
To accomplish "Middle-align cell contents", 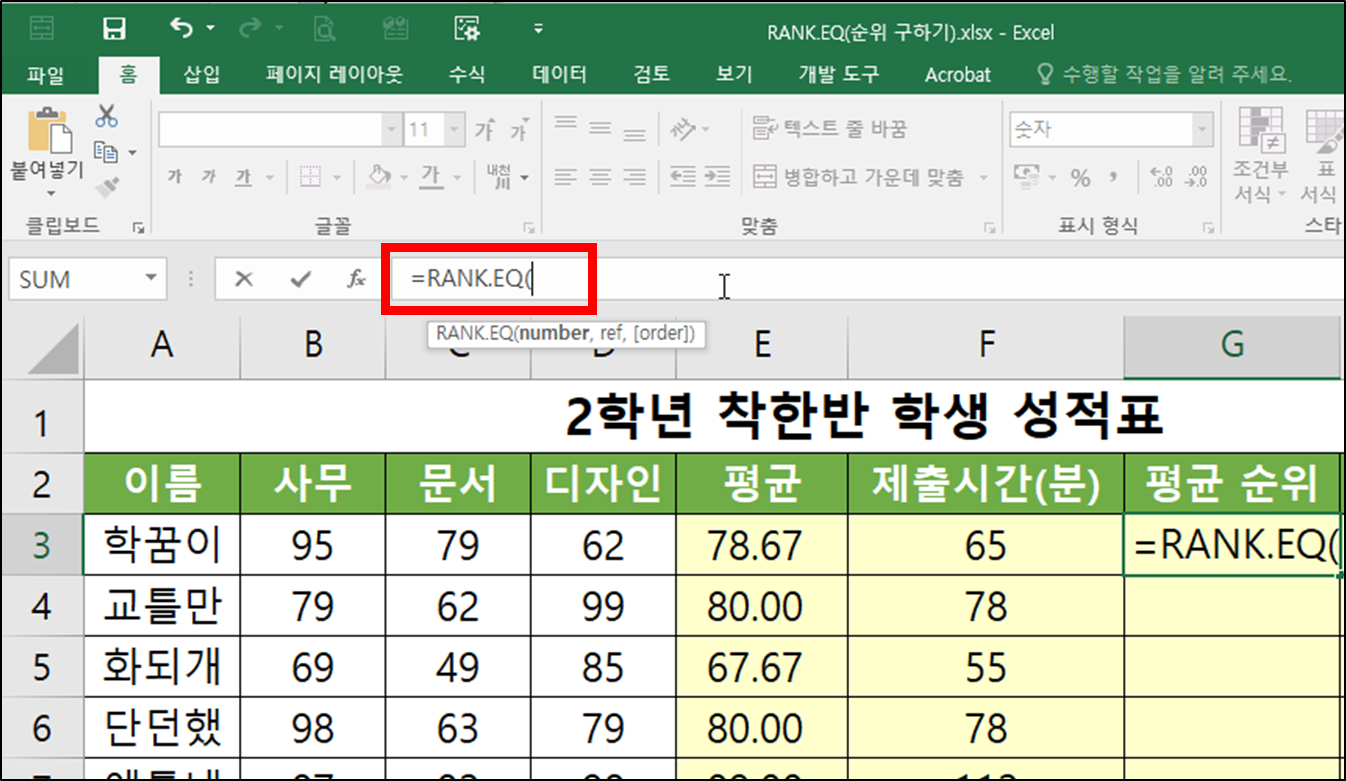I will tap(600, 129).
